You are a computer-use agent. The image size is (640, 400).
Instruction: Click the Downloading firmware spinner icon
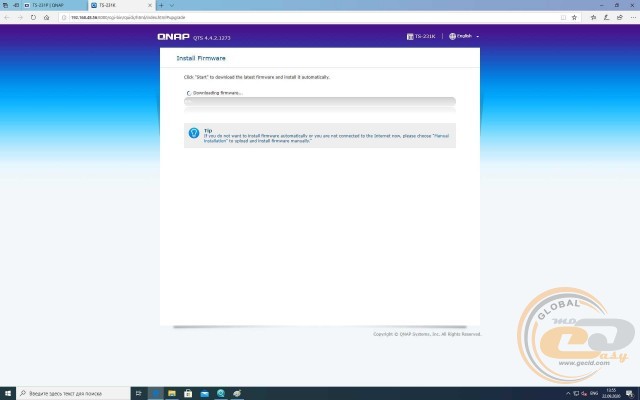pyautogui.click(x=189, y=93)
